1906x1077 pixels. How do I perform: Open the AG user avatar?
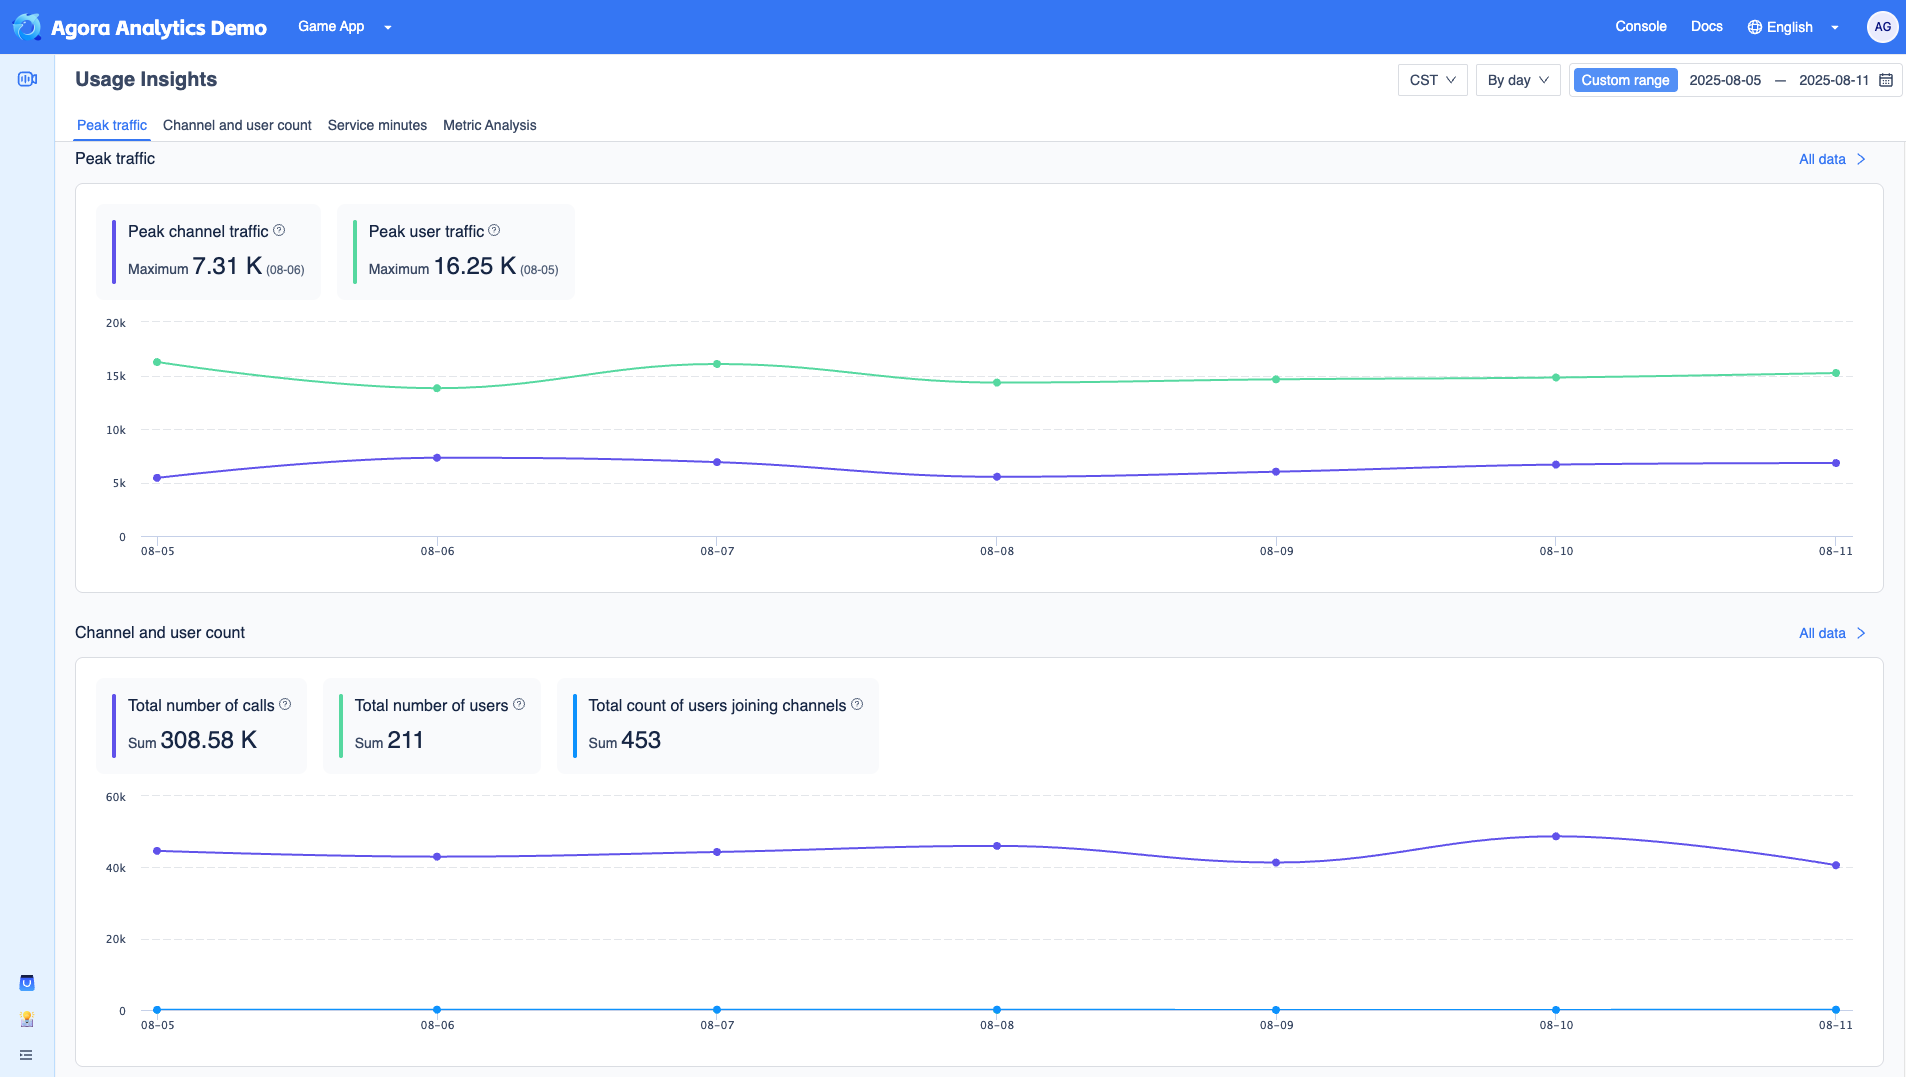coord(1882,27)
